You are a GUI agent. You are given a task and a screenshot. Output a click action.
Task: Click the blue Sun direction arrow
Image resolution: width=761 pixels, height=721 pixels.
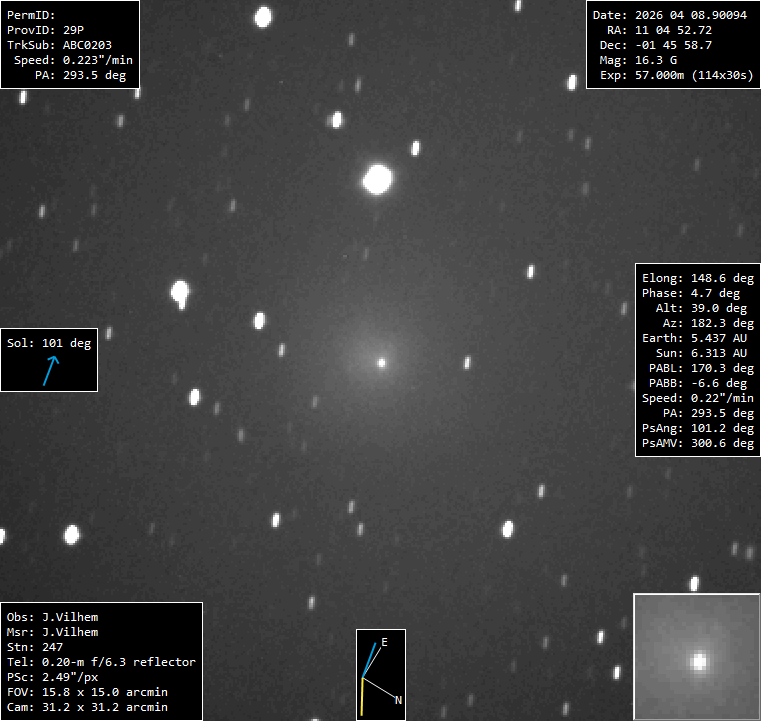click(50, 370)
